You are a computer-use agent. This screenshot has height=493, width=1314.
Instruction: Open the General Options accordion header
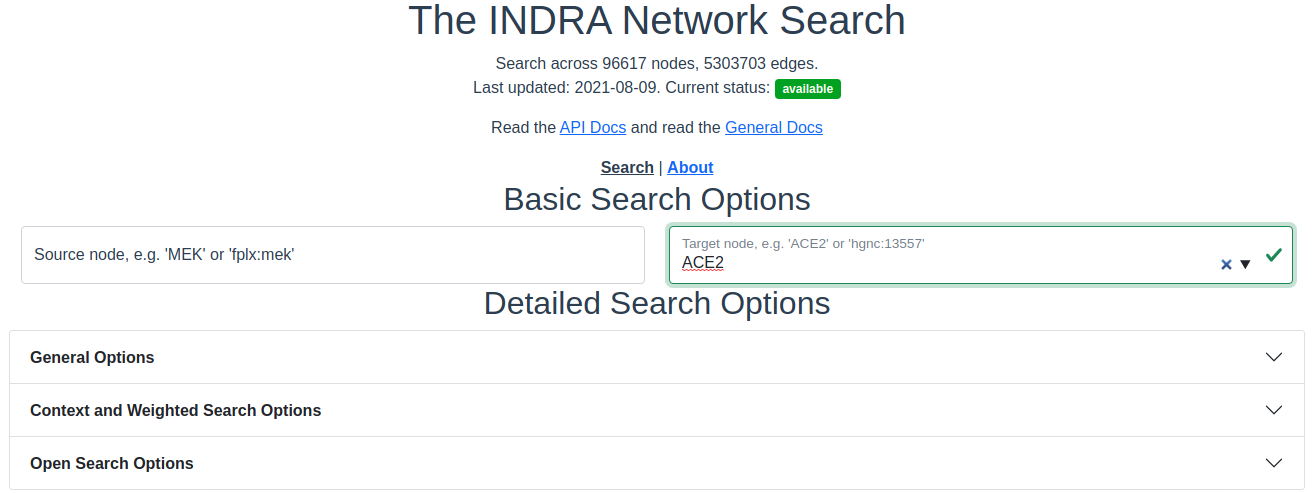(657, 357)
